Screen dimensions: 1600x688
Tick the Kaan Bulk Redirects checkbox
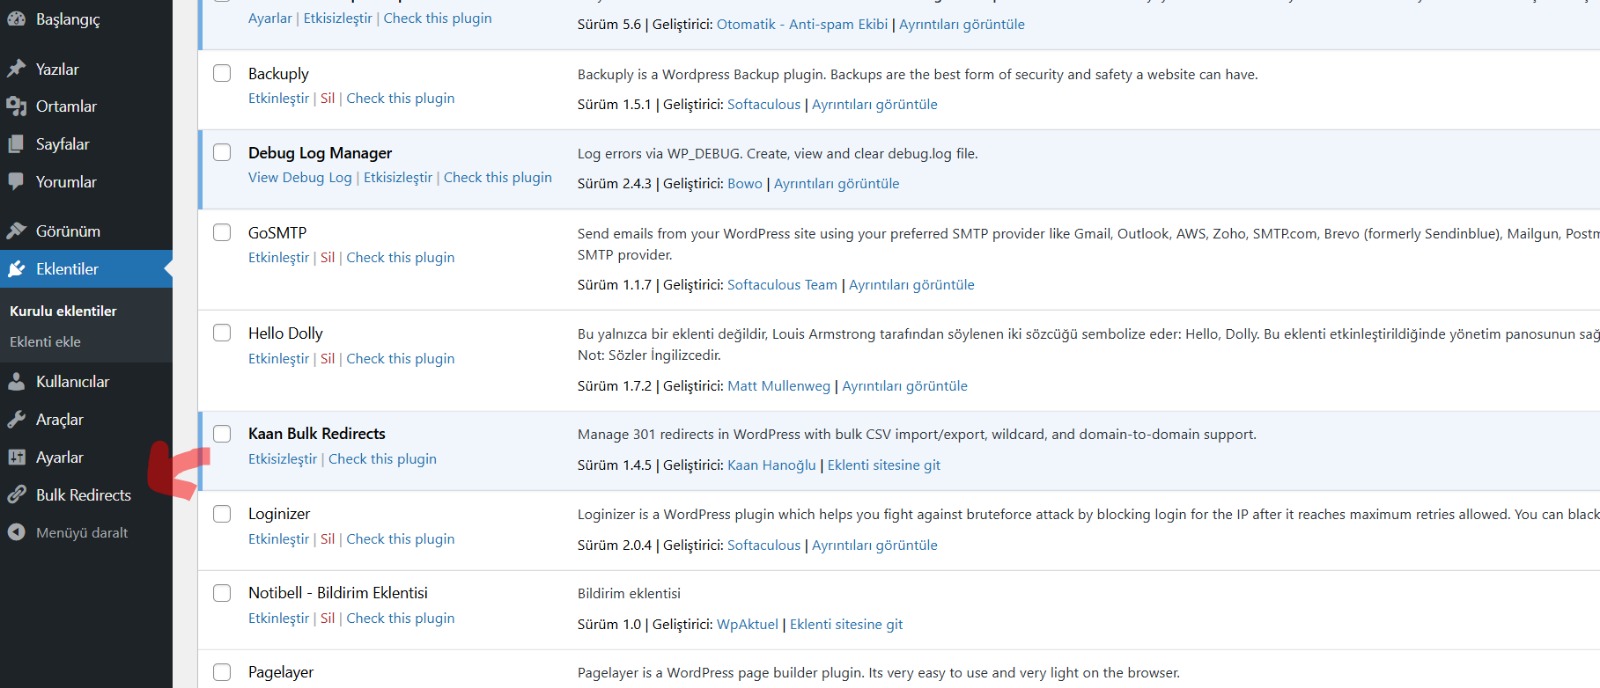point(222,433)
